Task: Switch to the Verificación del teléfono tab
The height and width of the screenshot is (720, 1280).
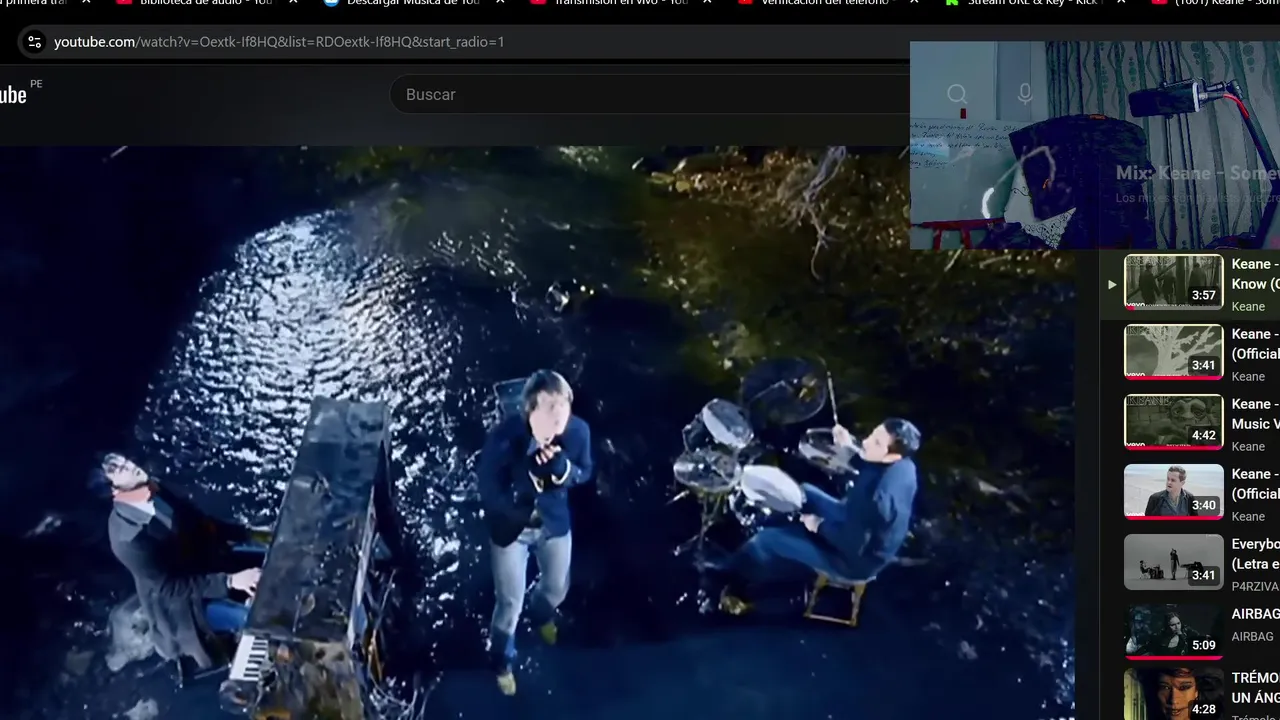Action: [825, 3]
